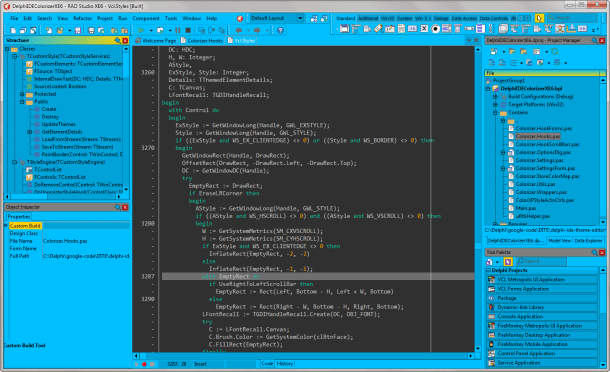Expand the GetElementDetails node
The image size is (610, 372).
tap(30, 132)
